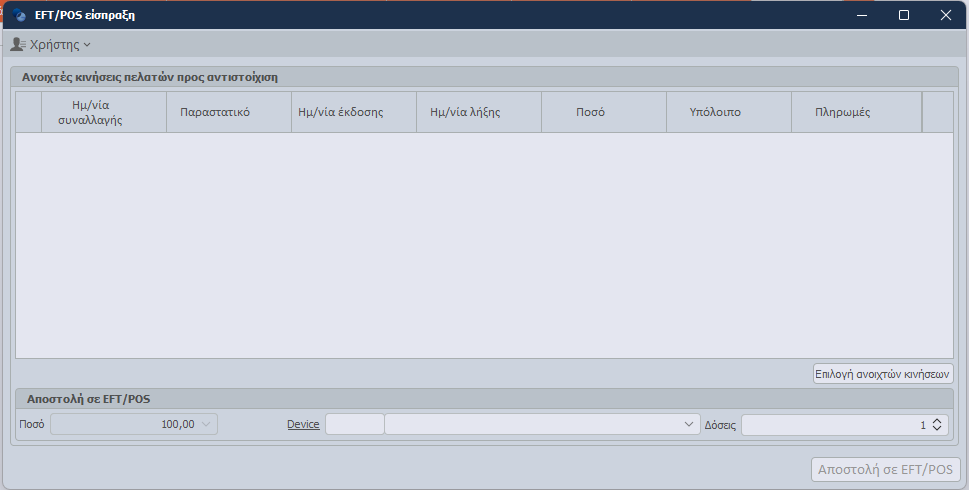This screenshot has width=969, height=490.
Task: Expand the Ποσό dropdown arrow
Action: pos(207,424)
